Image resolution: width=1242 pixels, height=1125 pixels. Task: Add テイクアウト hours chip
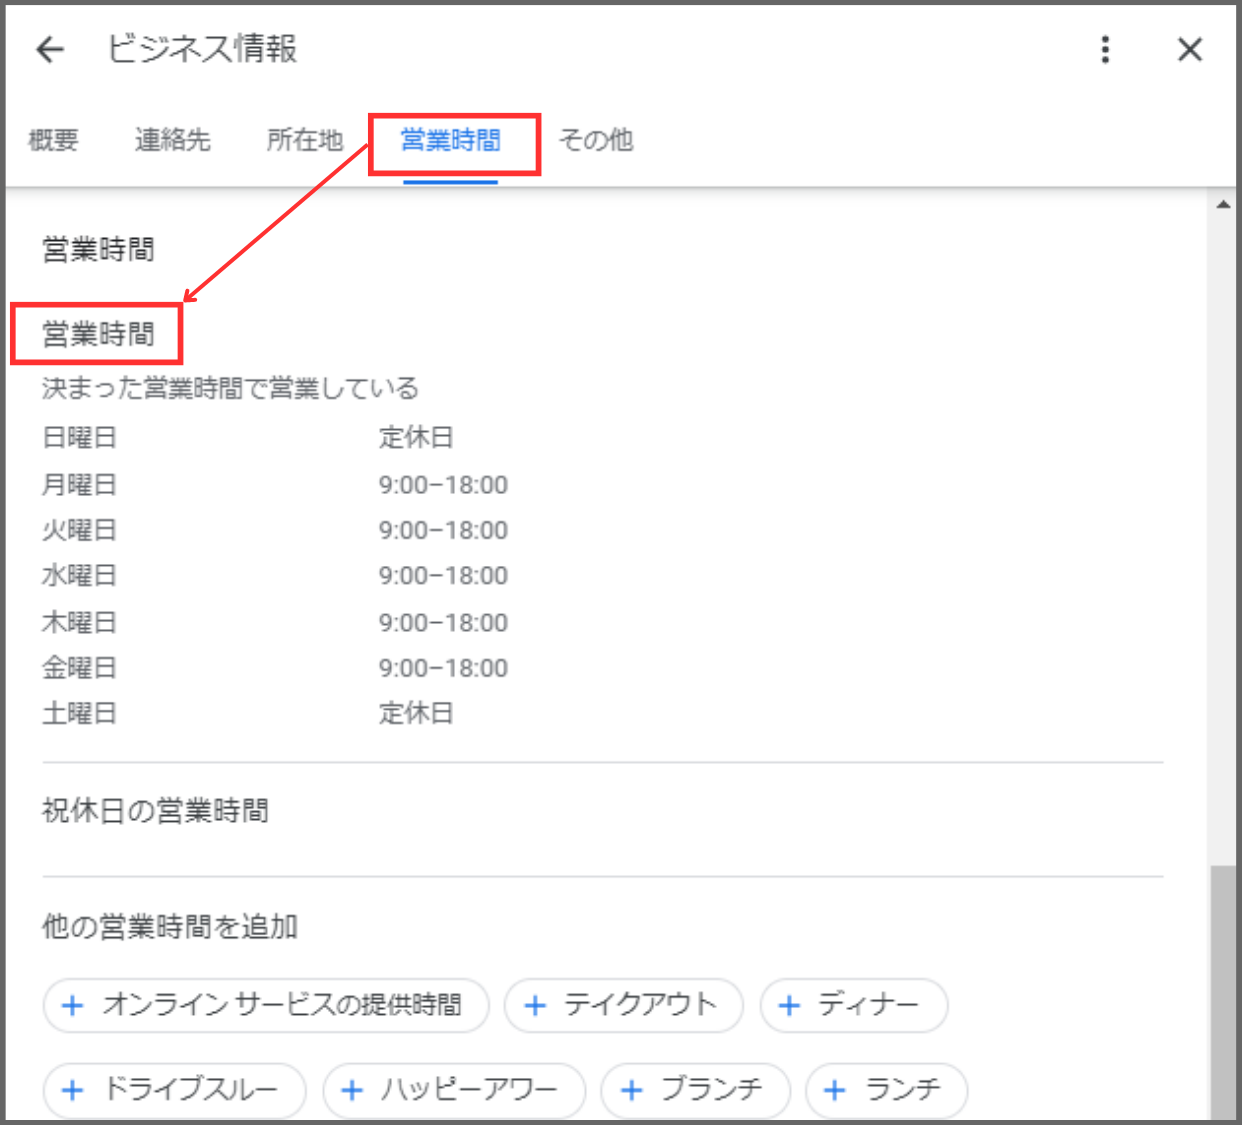coord(624,1005)
